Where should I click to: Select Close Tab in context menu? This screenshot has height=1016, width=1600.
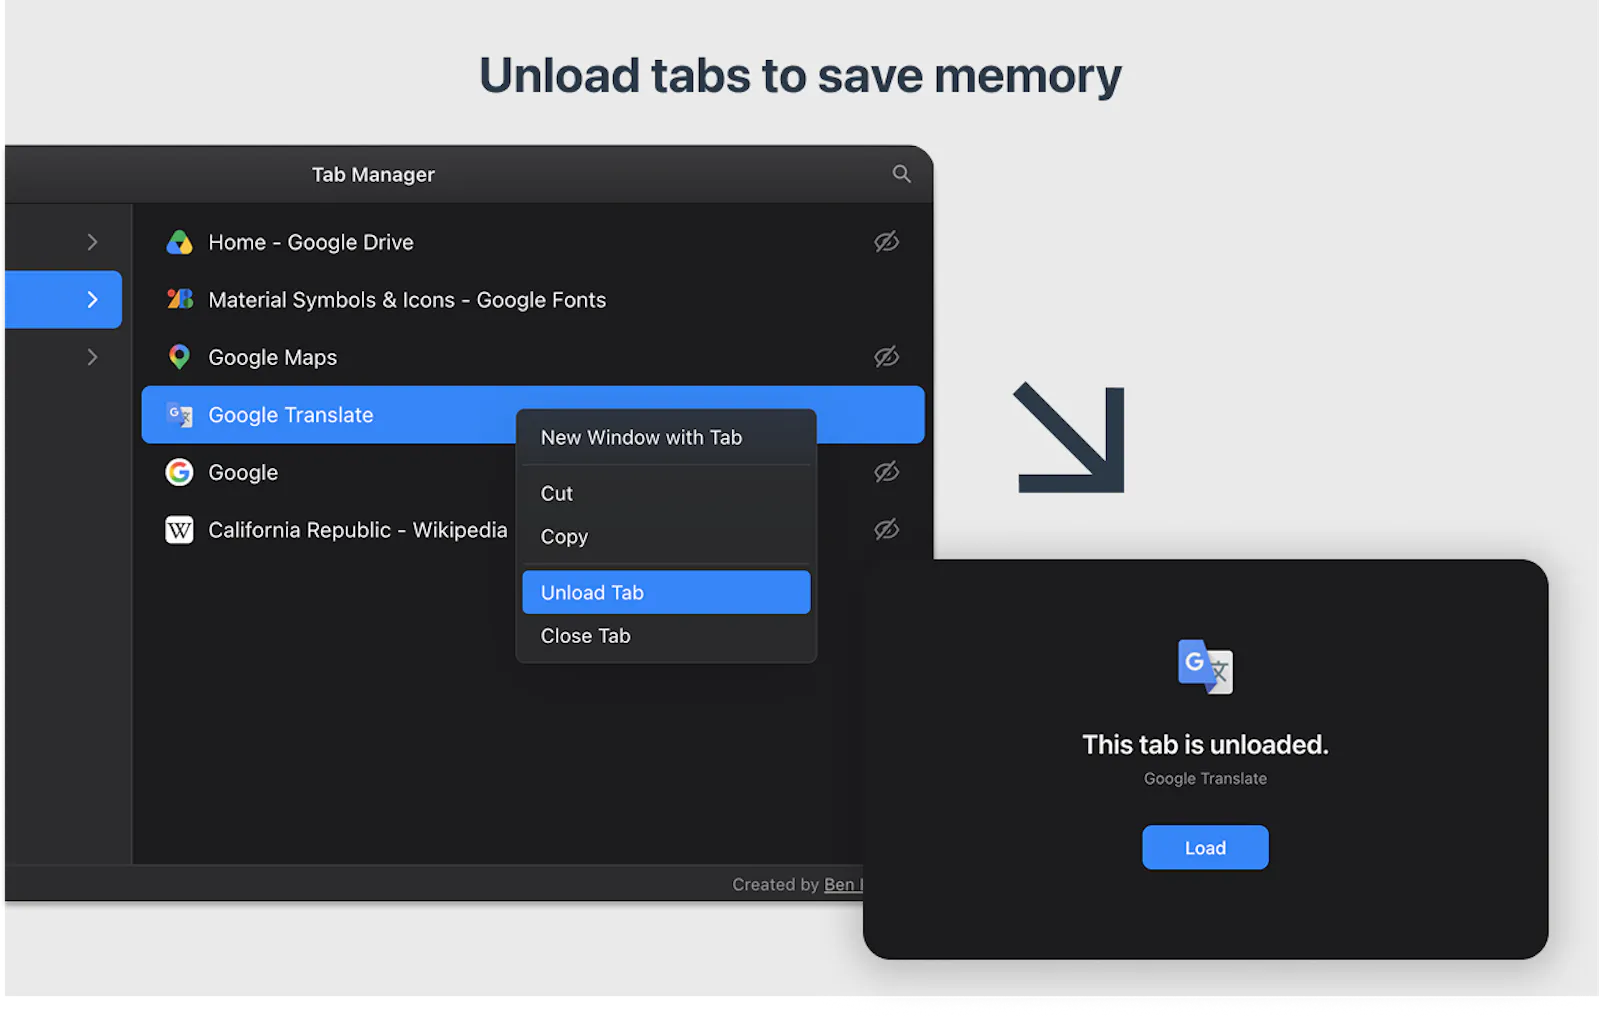666,636
